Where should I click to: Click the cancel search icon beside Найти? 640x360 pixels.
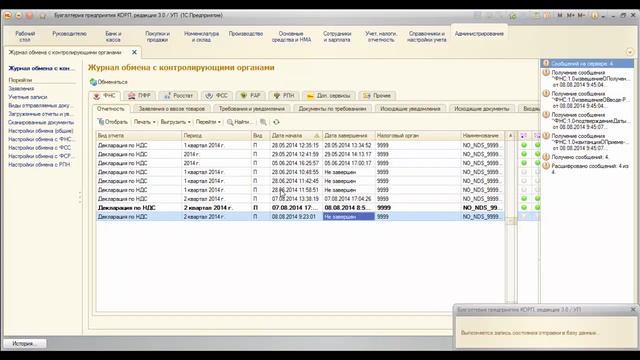[263, 122]
